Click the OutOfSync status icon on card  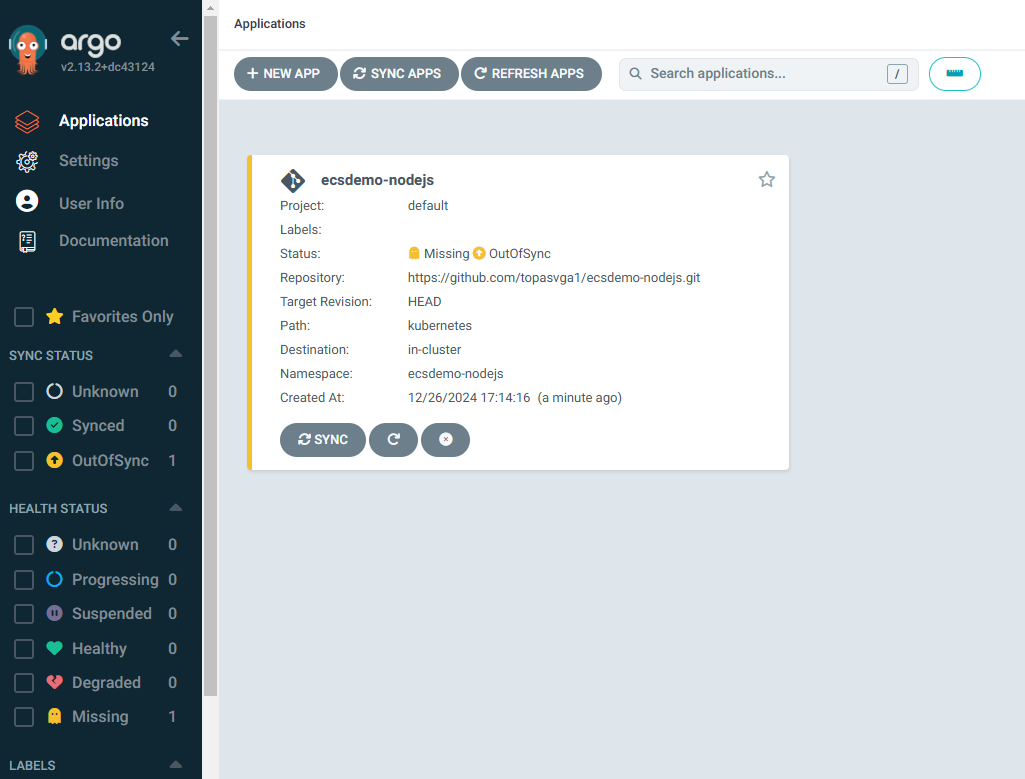(479, 253)
